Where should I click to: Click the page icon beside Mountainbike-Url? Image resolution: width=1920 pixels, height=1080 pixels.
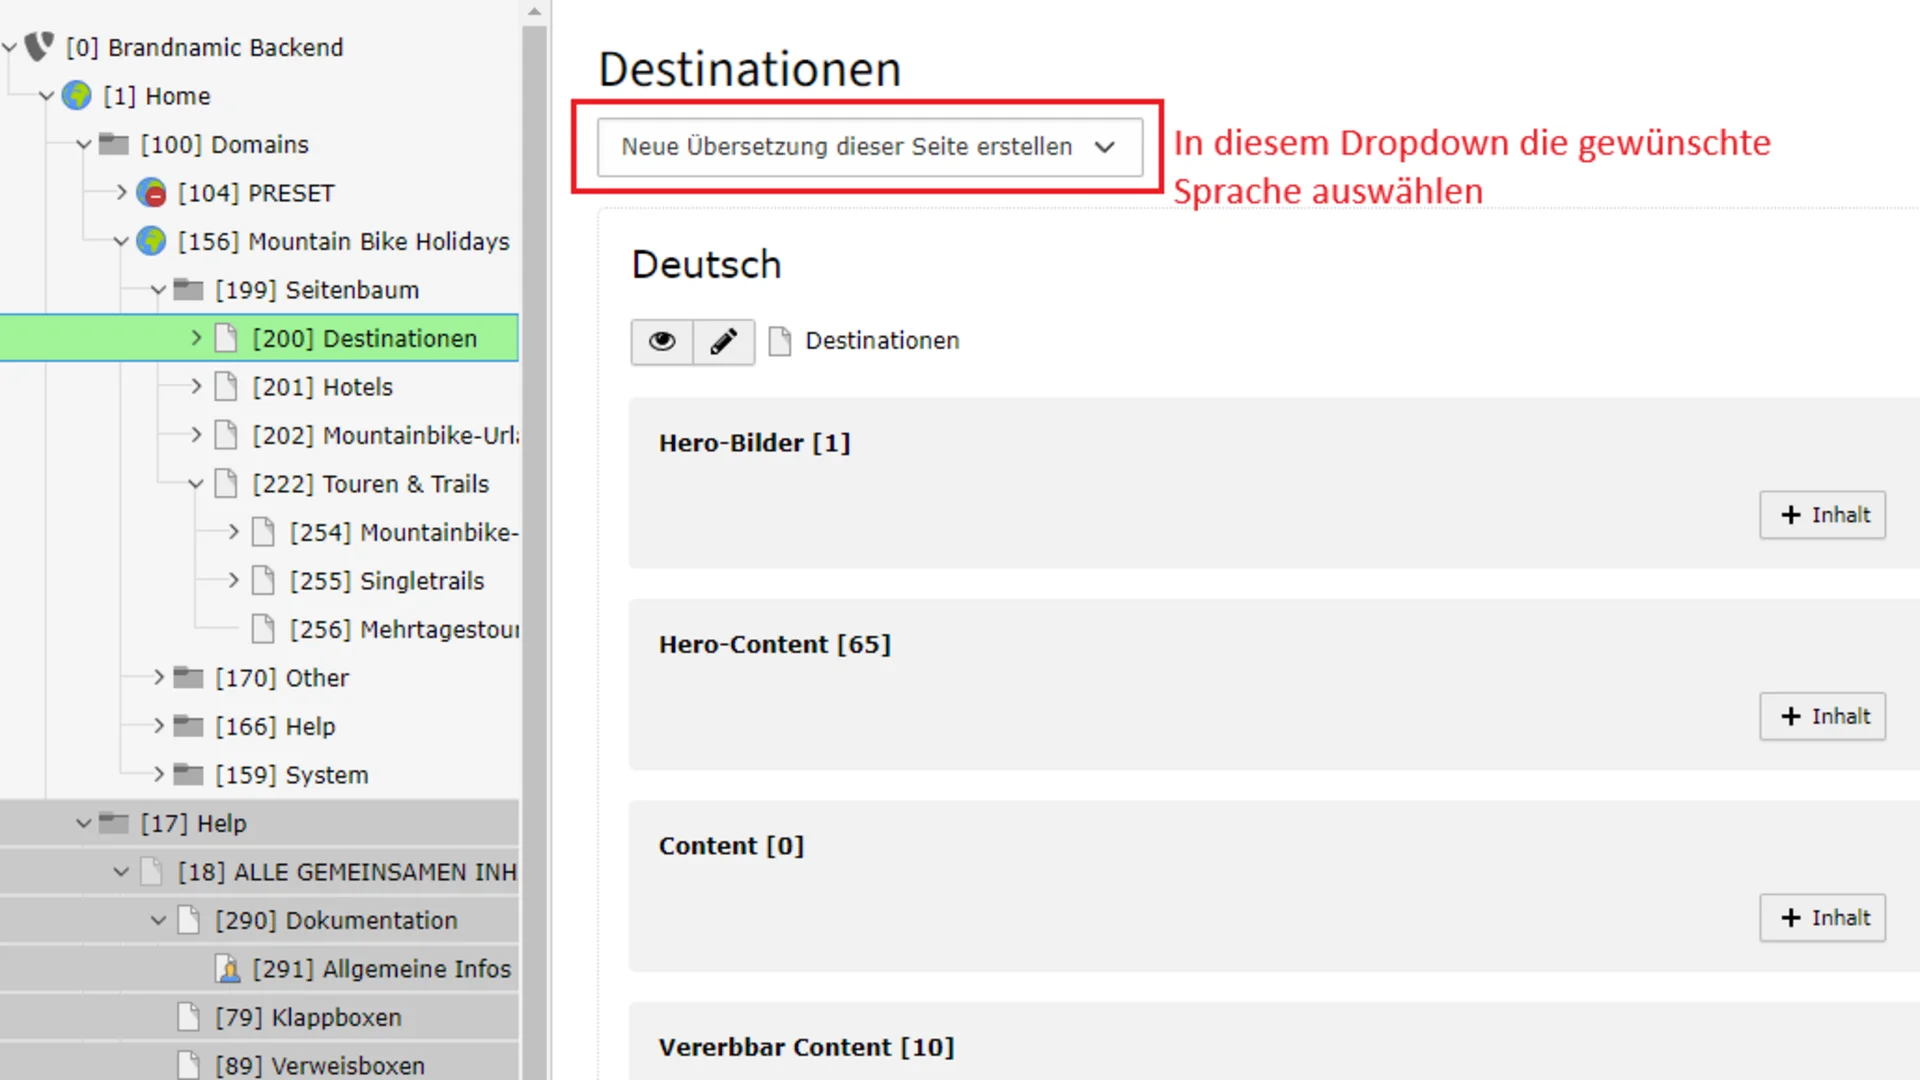pos(227,435)
